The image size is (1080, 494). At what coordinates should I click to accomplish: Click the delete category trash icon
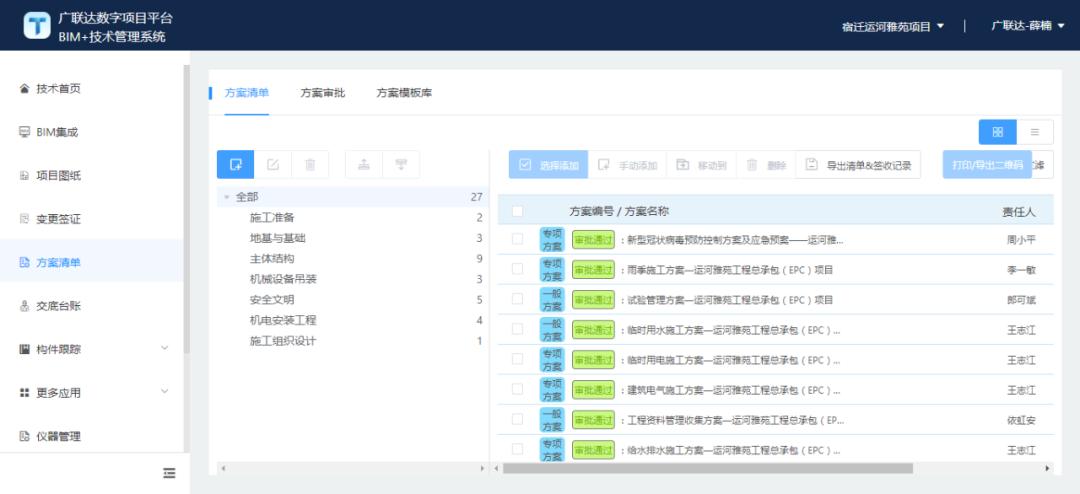[310, 165]
